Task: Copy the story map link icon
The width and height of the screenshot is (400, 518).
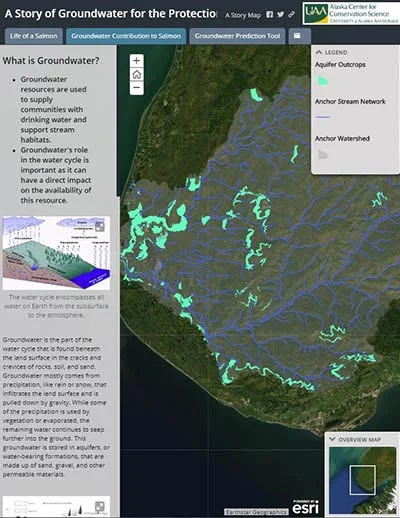Action: tap(291, 14)
